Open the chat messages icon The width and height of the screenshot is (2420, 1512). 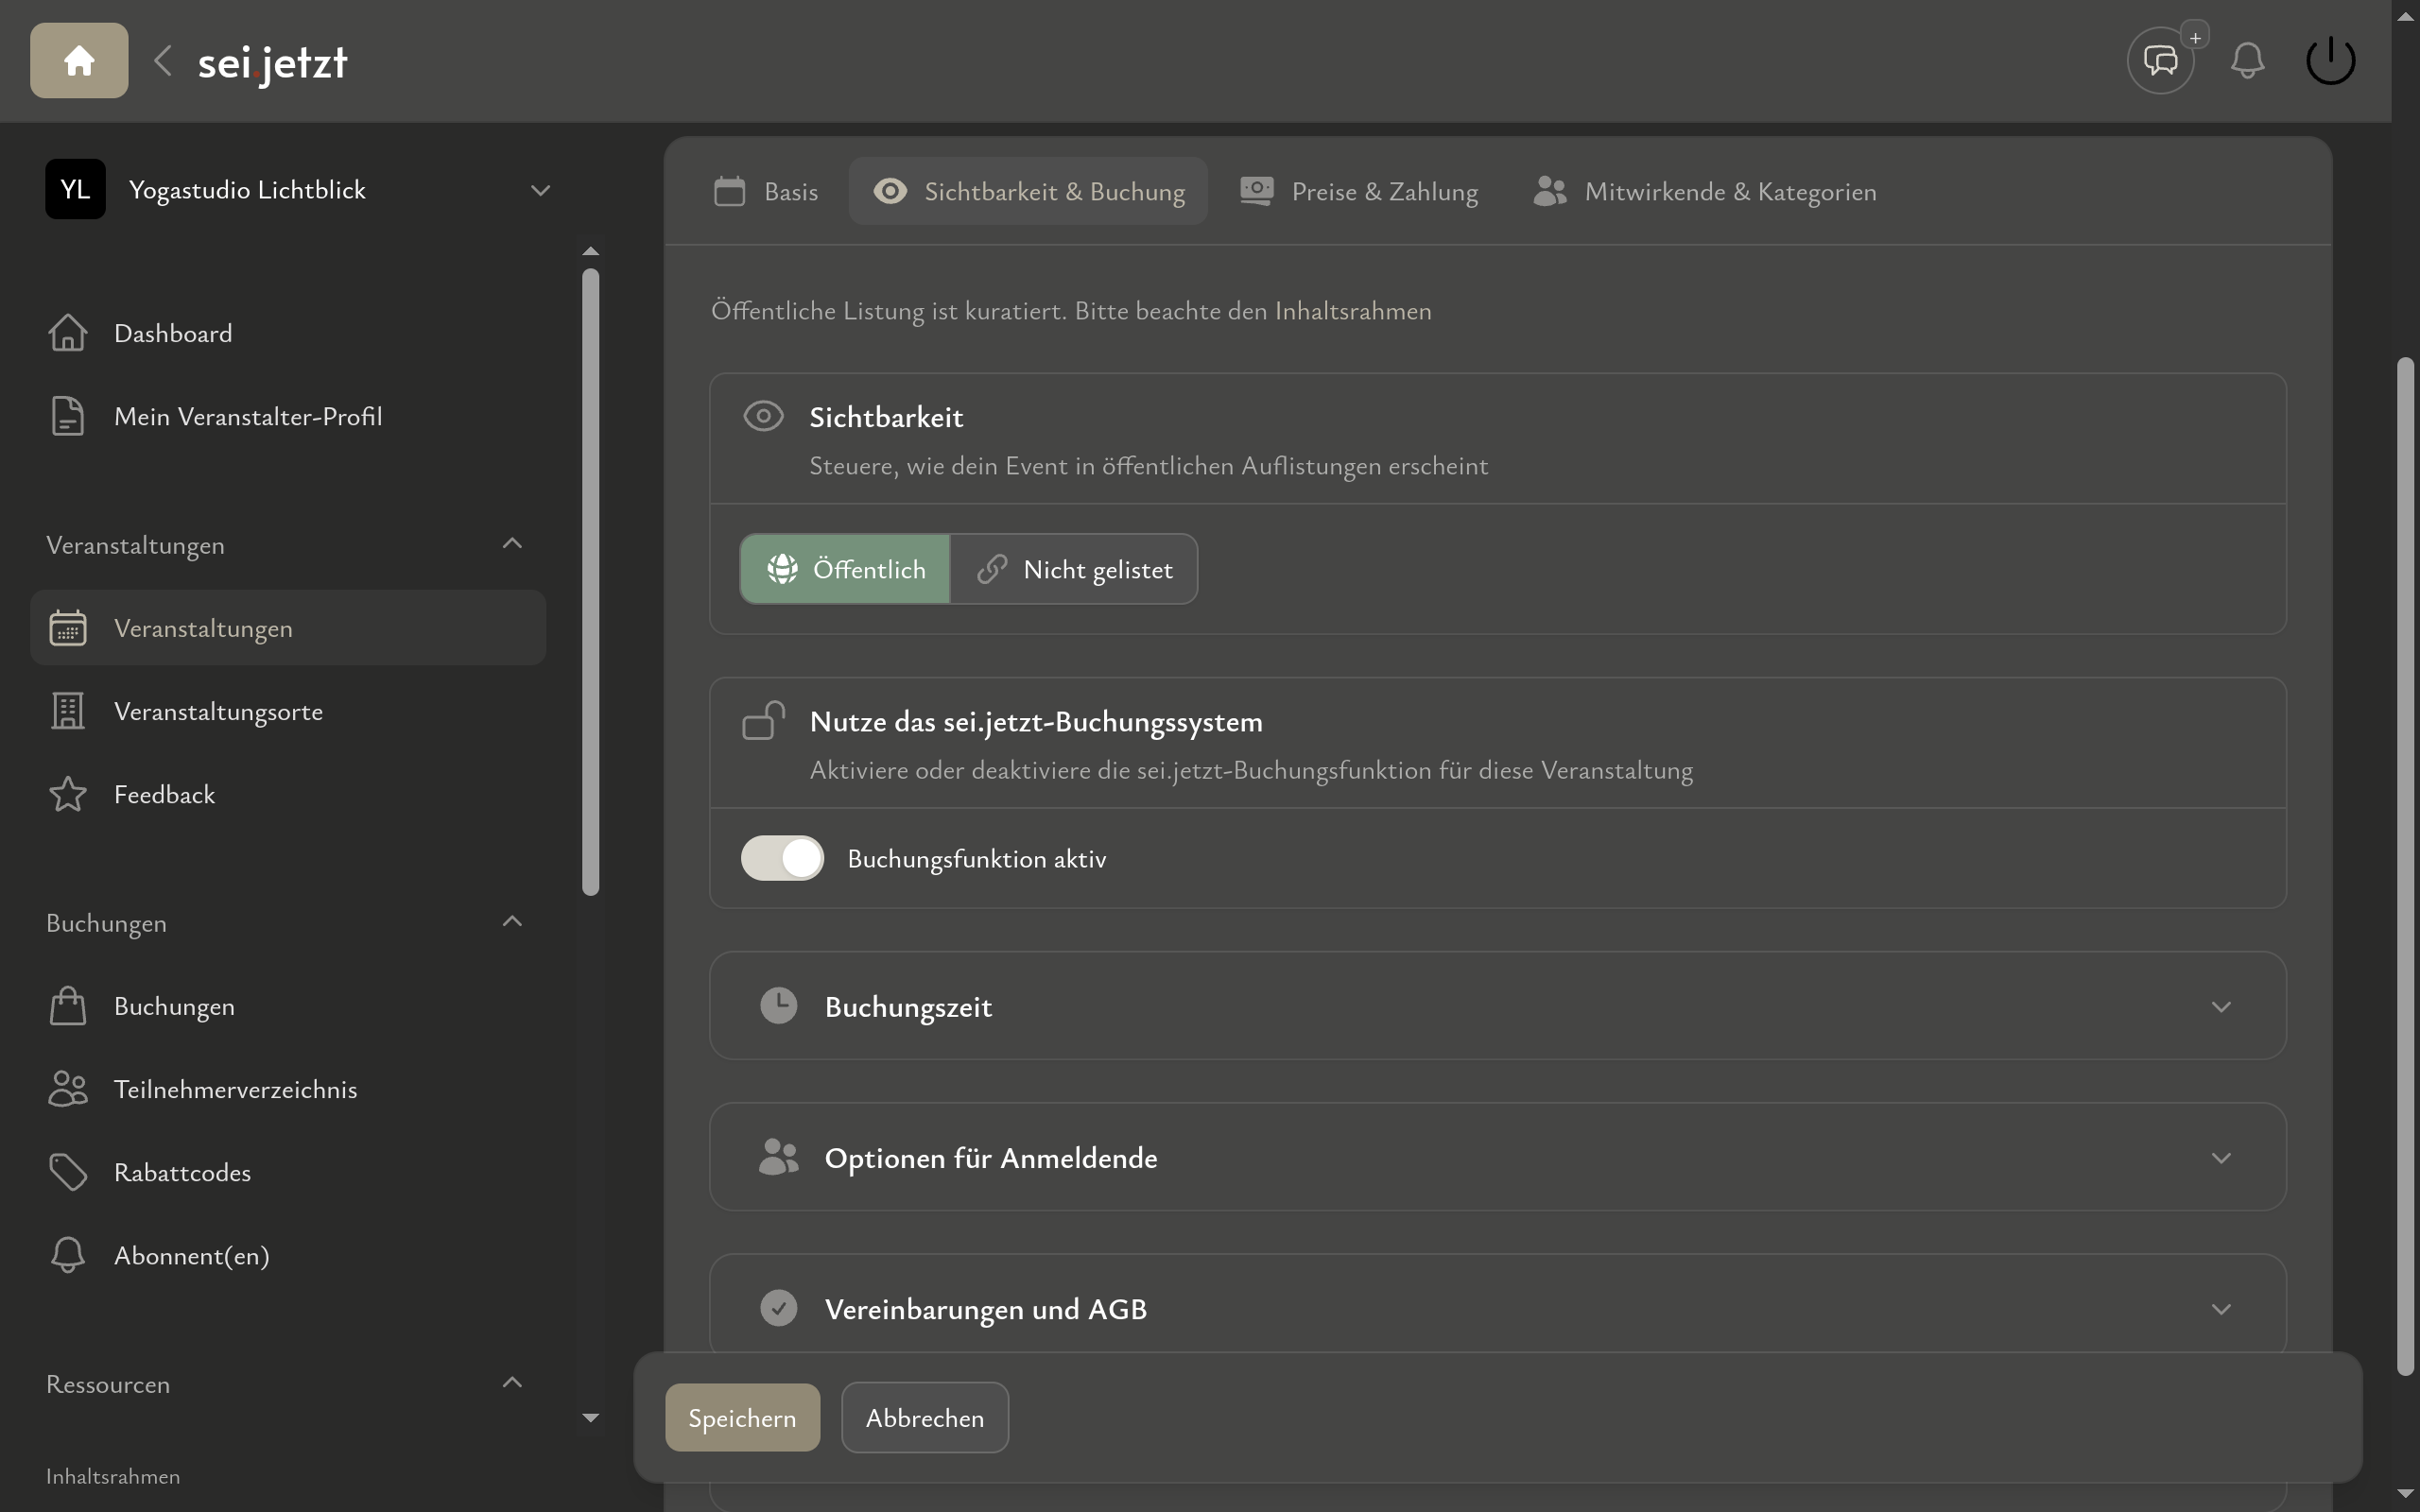pos(2160,61)
